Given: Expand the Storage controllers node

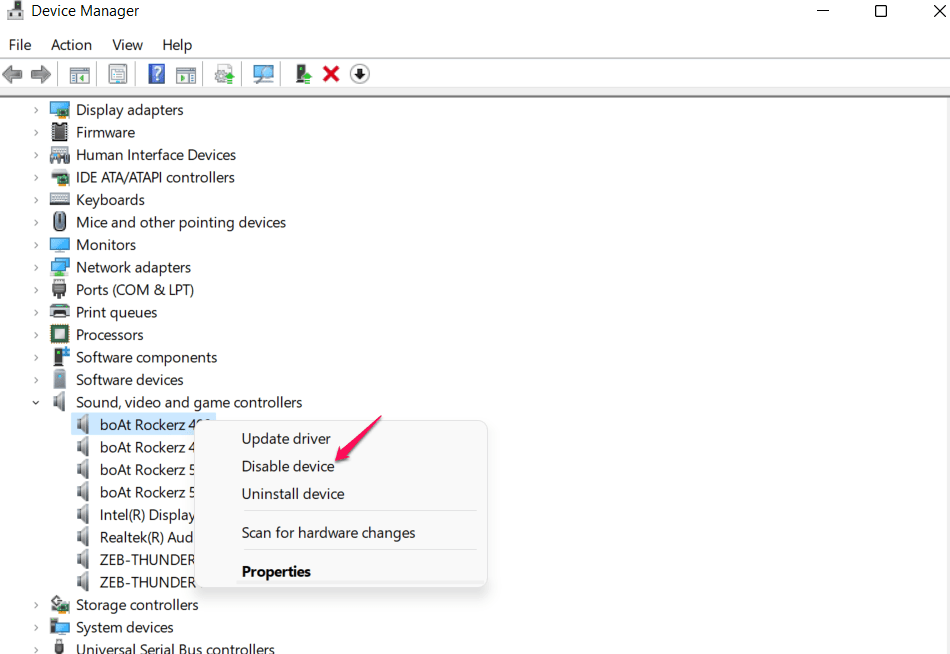Looking at the screenshot, I should tap(36, 605).
